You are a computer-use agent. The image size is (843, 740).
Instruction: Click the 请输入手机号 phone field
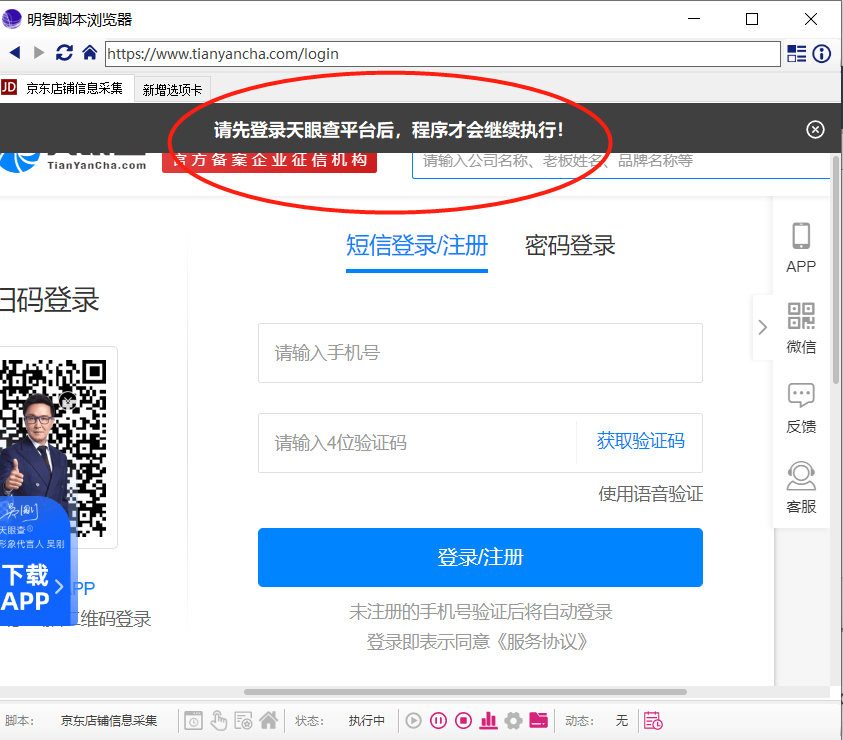point(480,353)
